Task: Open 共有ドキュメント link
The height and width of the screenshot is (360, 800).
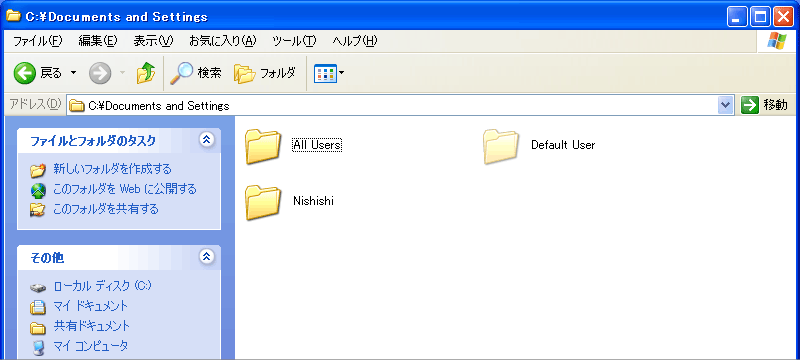Action: (92, 326)
